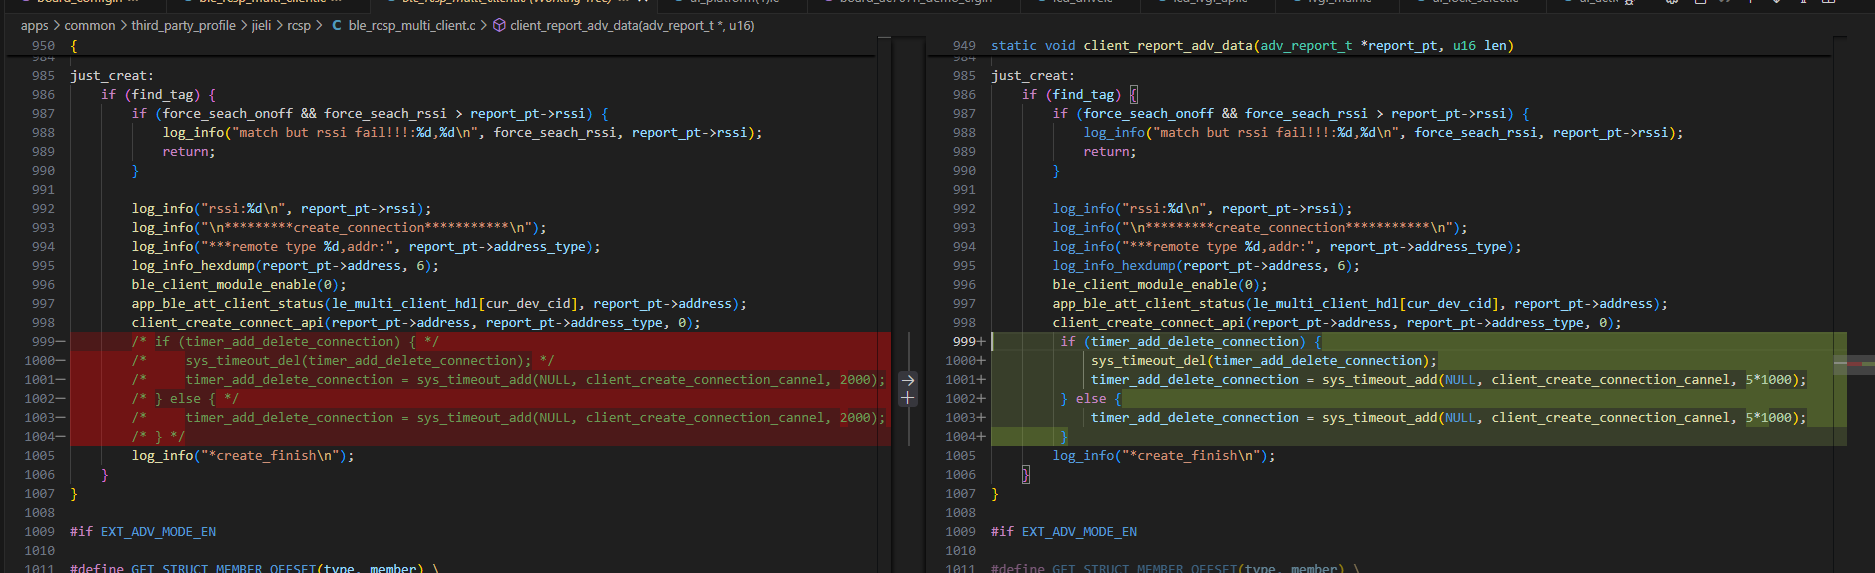Viewport: 1875px width, 573px height.
Task: Open the jieli breadcrumb segment
Action: pyautogui.click(x=261, y=25)
